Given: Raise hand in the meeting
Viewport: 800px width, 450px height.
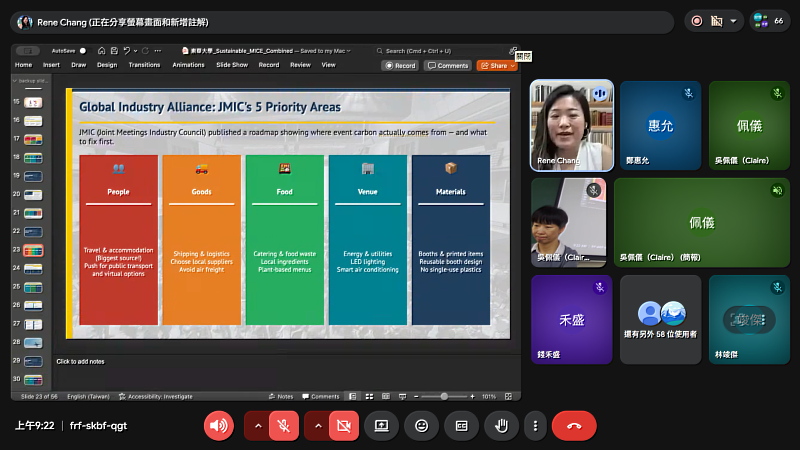Looking at the screenshot, I should coord(502,426).
